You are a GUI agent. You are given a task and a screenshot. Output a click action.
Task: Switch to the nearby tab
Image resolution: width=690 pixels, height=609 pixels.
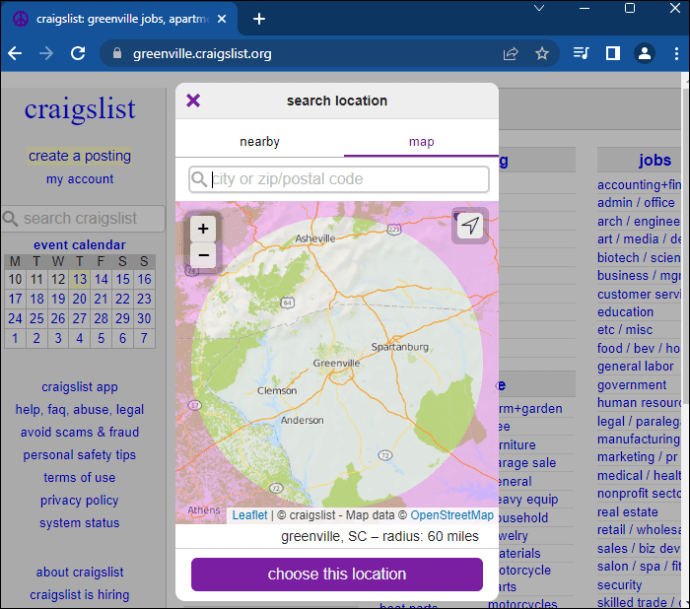coord(259,142)
